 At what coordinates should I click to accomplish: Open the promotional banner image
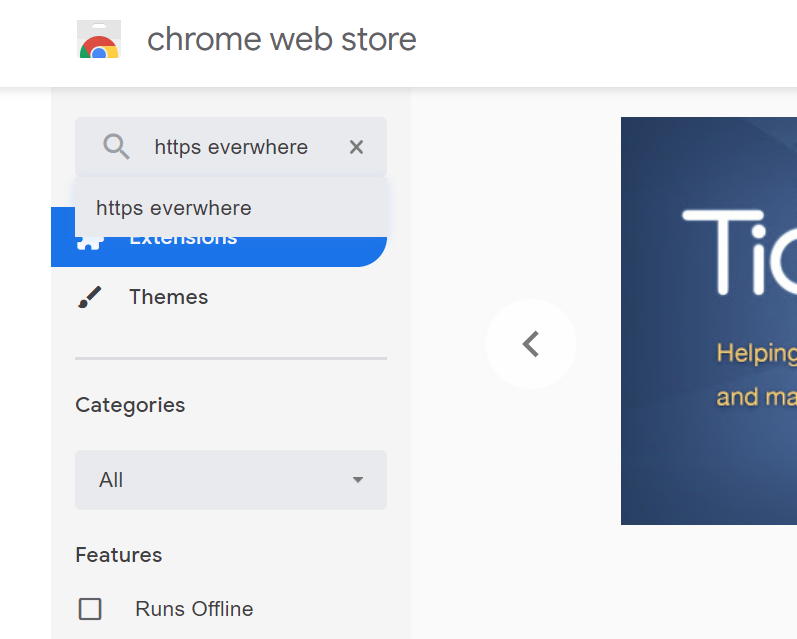coord(709,321)
